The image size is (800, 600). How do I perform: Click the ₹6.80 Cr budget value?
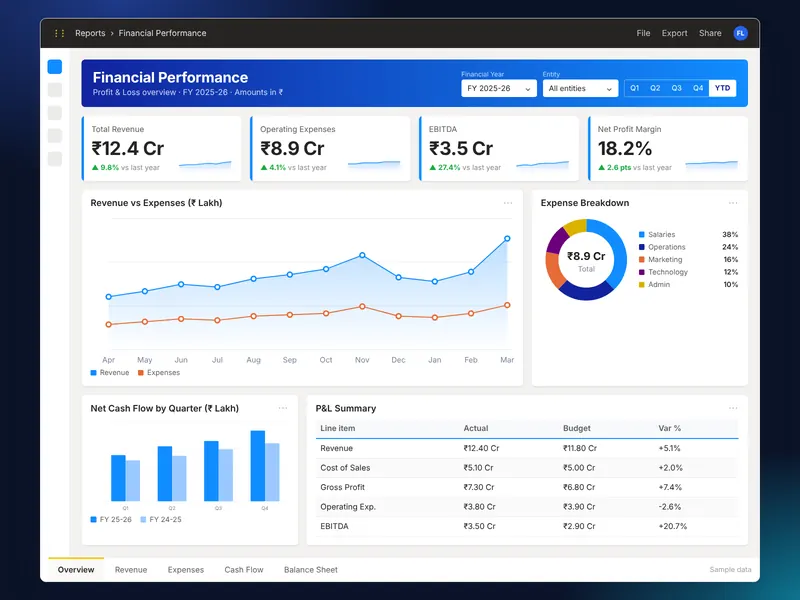pos(579,487)
